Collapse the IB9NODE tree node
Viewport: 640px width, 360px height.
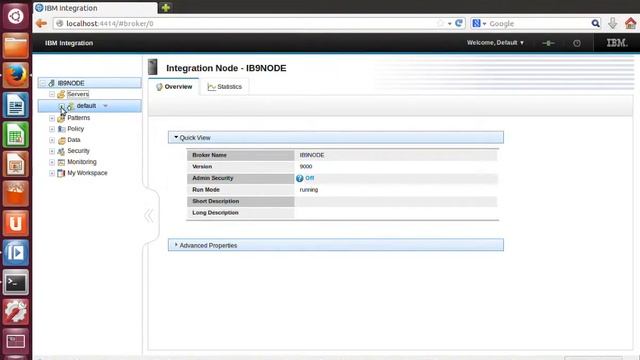point(42,83)
